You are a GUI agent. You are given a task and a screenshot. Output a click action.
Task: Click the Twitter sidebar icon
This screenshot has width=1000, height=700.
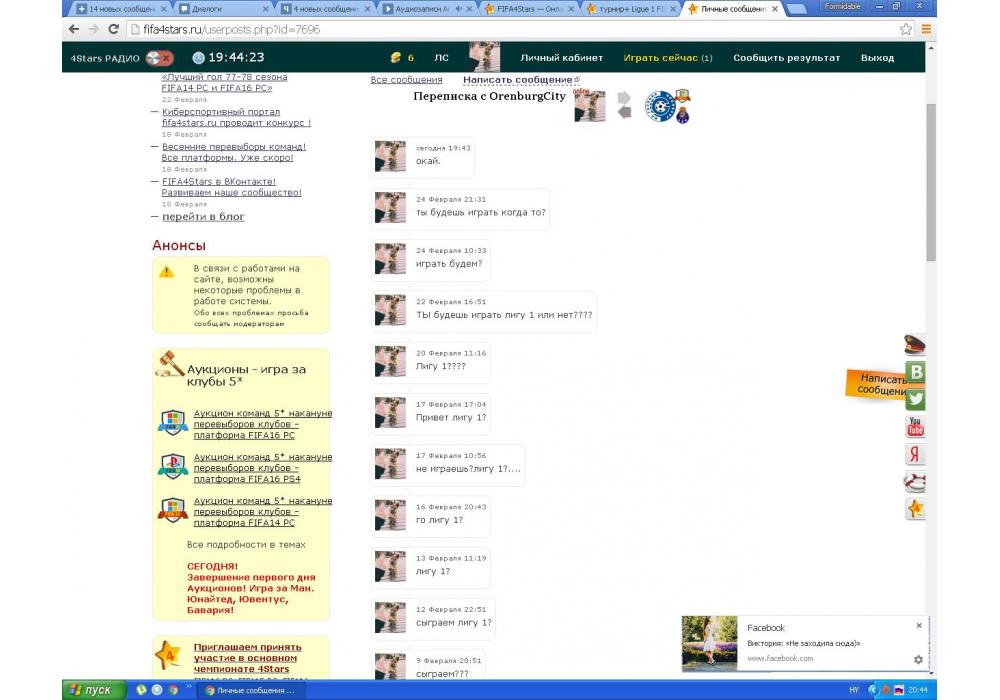point(915,399)
